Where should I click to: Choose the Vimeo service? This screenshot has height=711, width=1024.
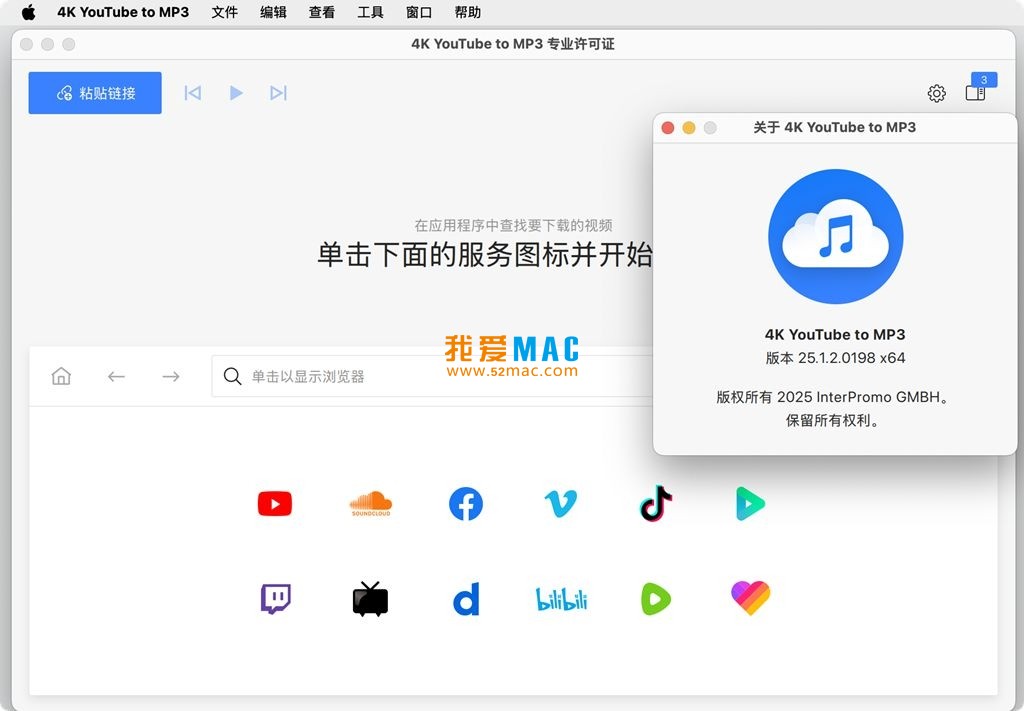point(560,504)
